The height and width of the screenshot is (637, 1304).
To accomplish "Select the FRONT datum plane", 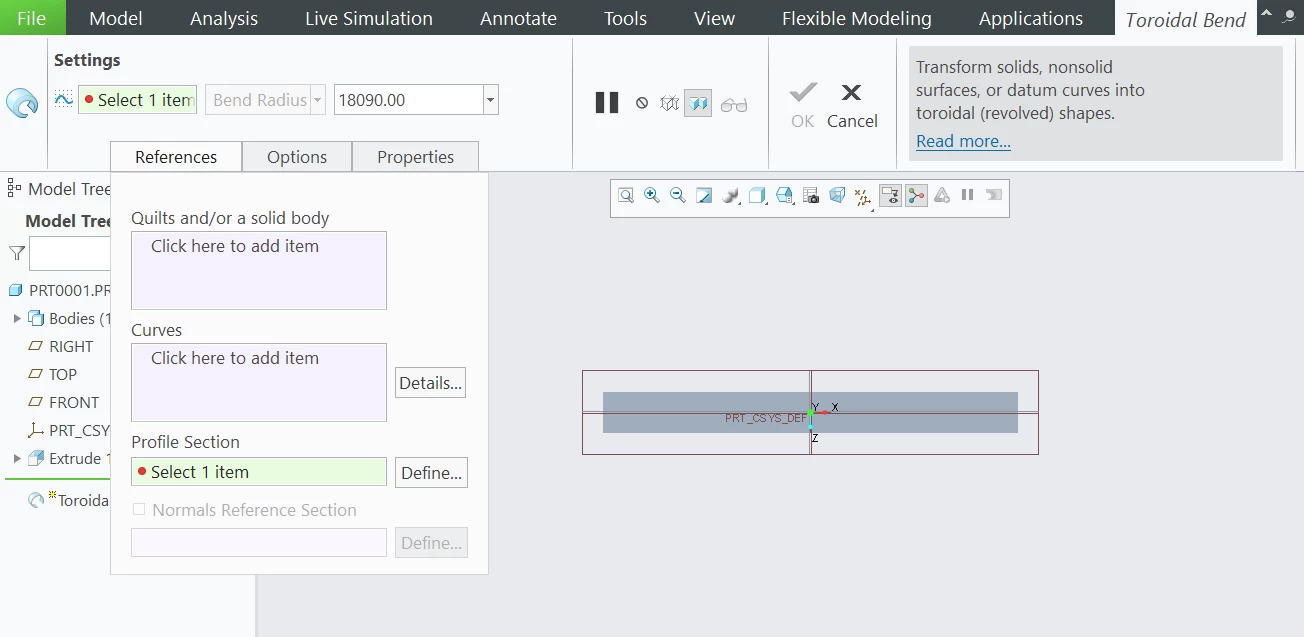I will (x=74, y=403).
